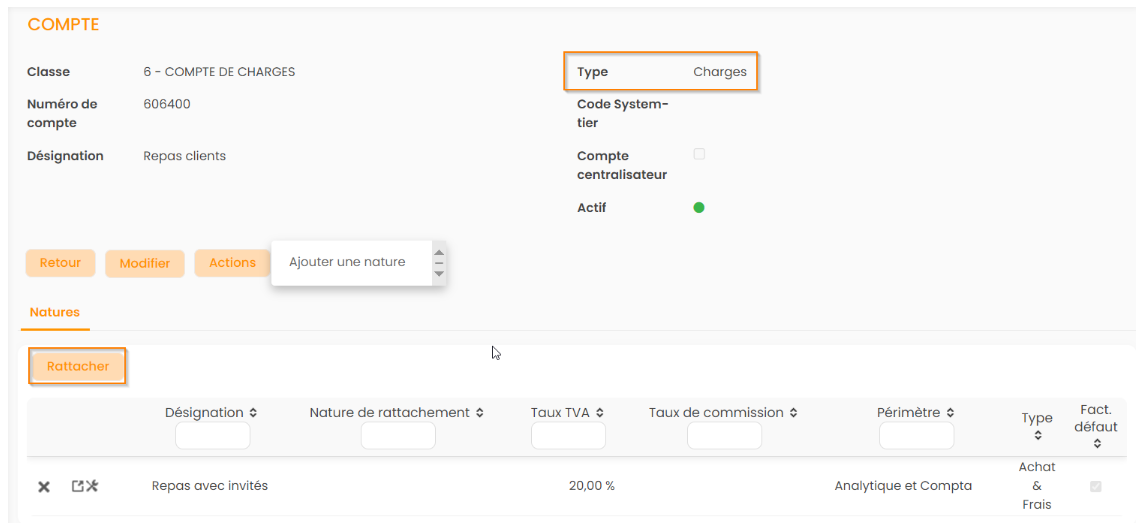Click the green Actif status indicator
This screenshot has height=529, width=1138.
[x=699, y=208]
